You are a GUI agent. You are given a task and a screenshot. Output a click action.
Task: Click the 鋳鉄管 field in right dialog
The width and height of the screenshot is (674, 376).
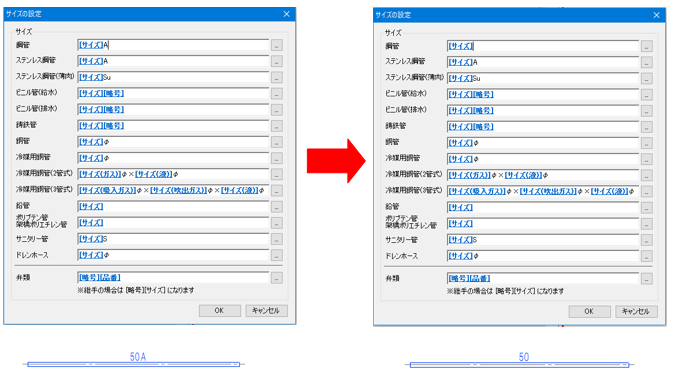pos(543,127)
